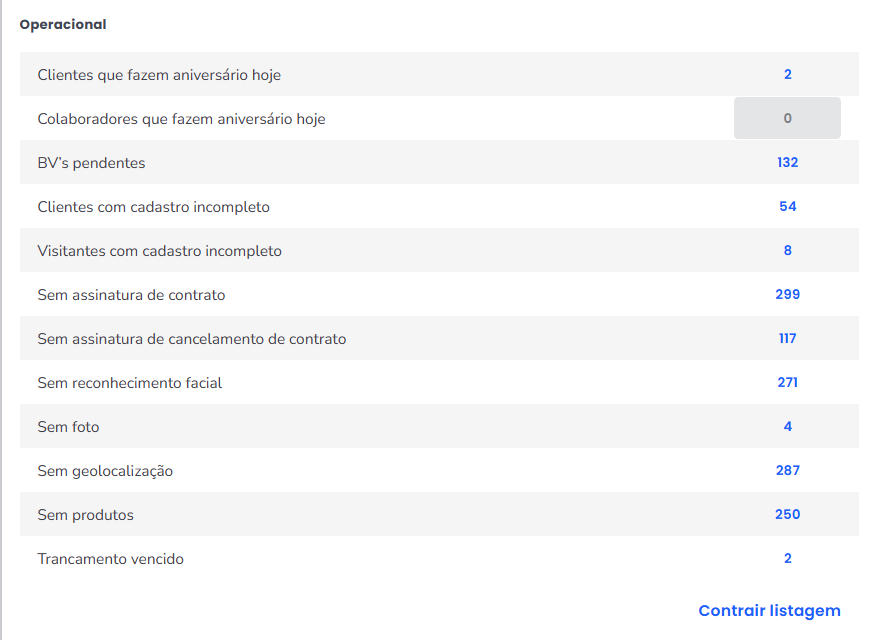Viewport: 875px width, 640px height.
Task: Click the 271 count for facial recognition
Action: pos(788,383)
